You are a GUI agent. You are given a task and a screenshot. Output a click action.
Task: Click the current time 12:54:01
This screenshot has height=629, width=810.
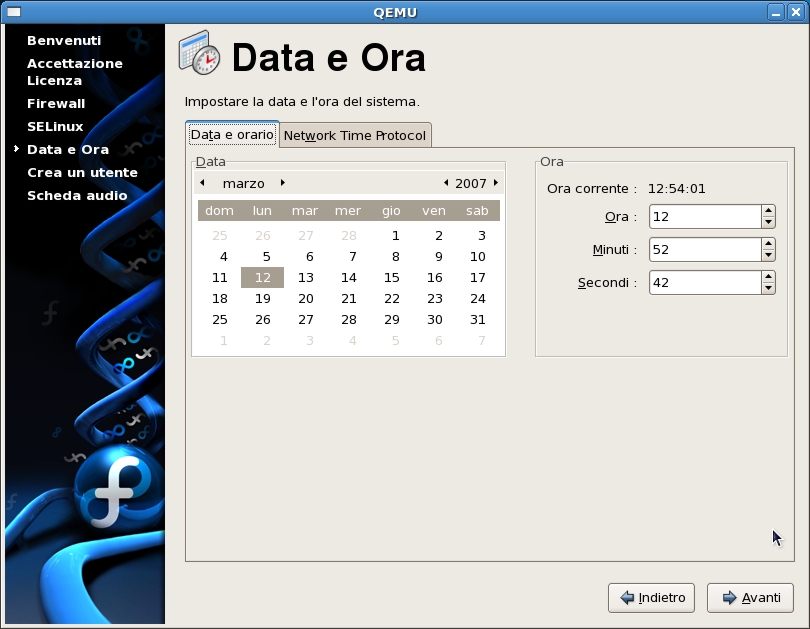coord(676,189)
